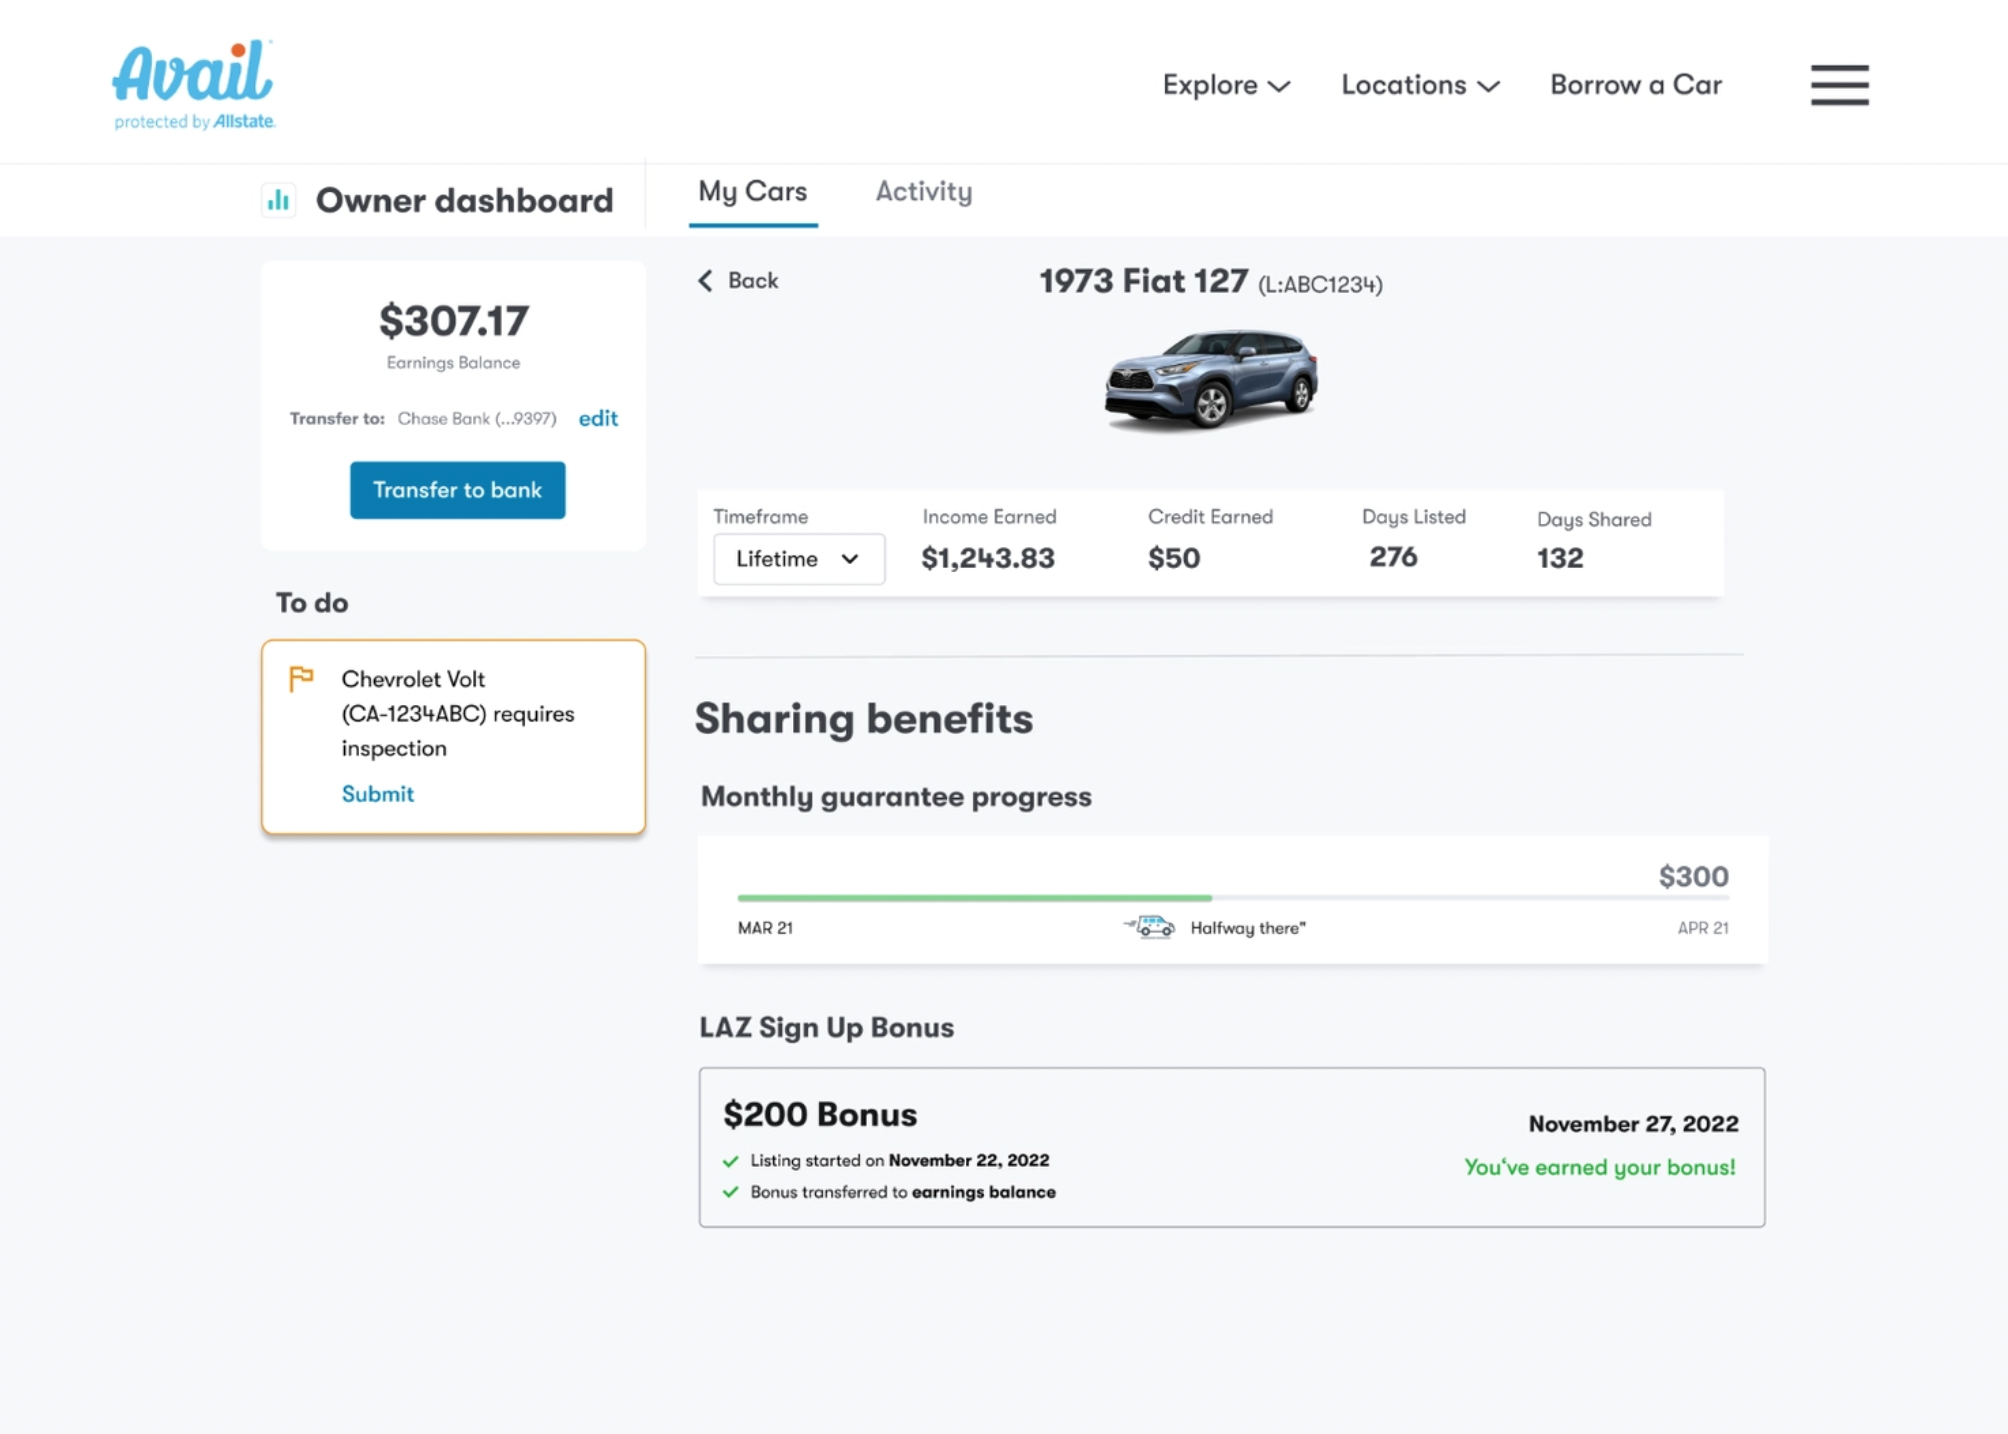Click the orange flag icon in To do

(x=301, y=679)
